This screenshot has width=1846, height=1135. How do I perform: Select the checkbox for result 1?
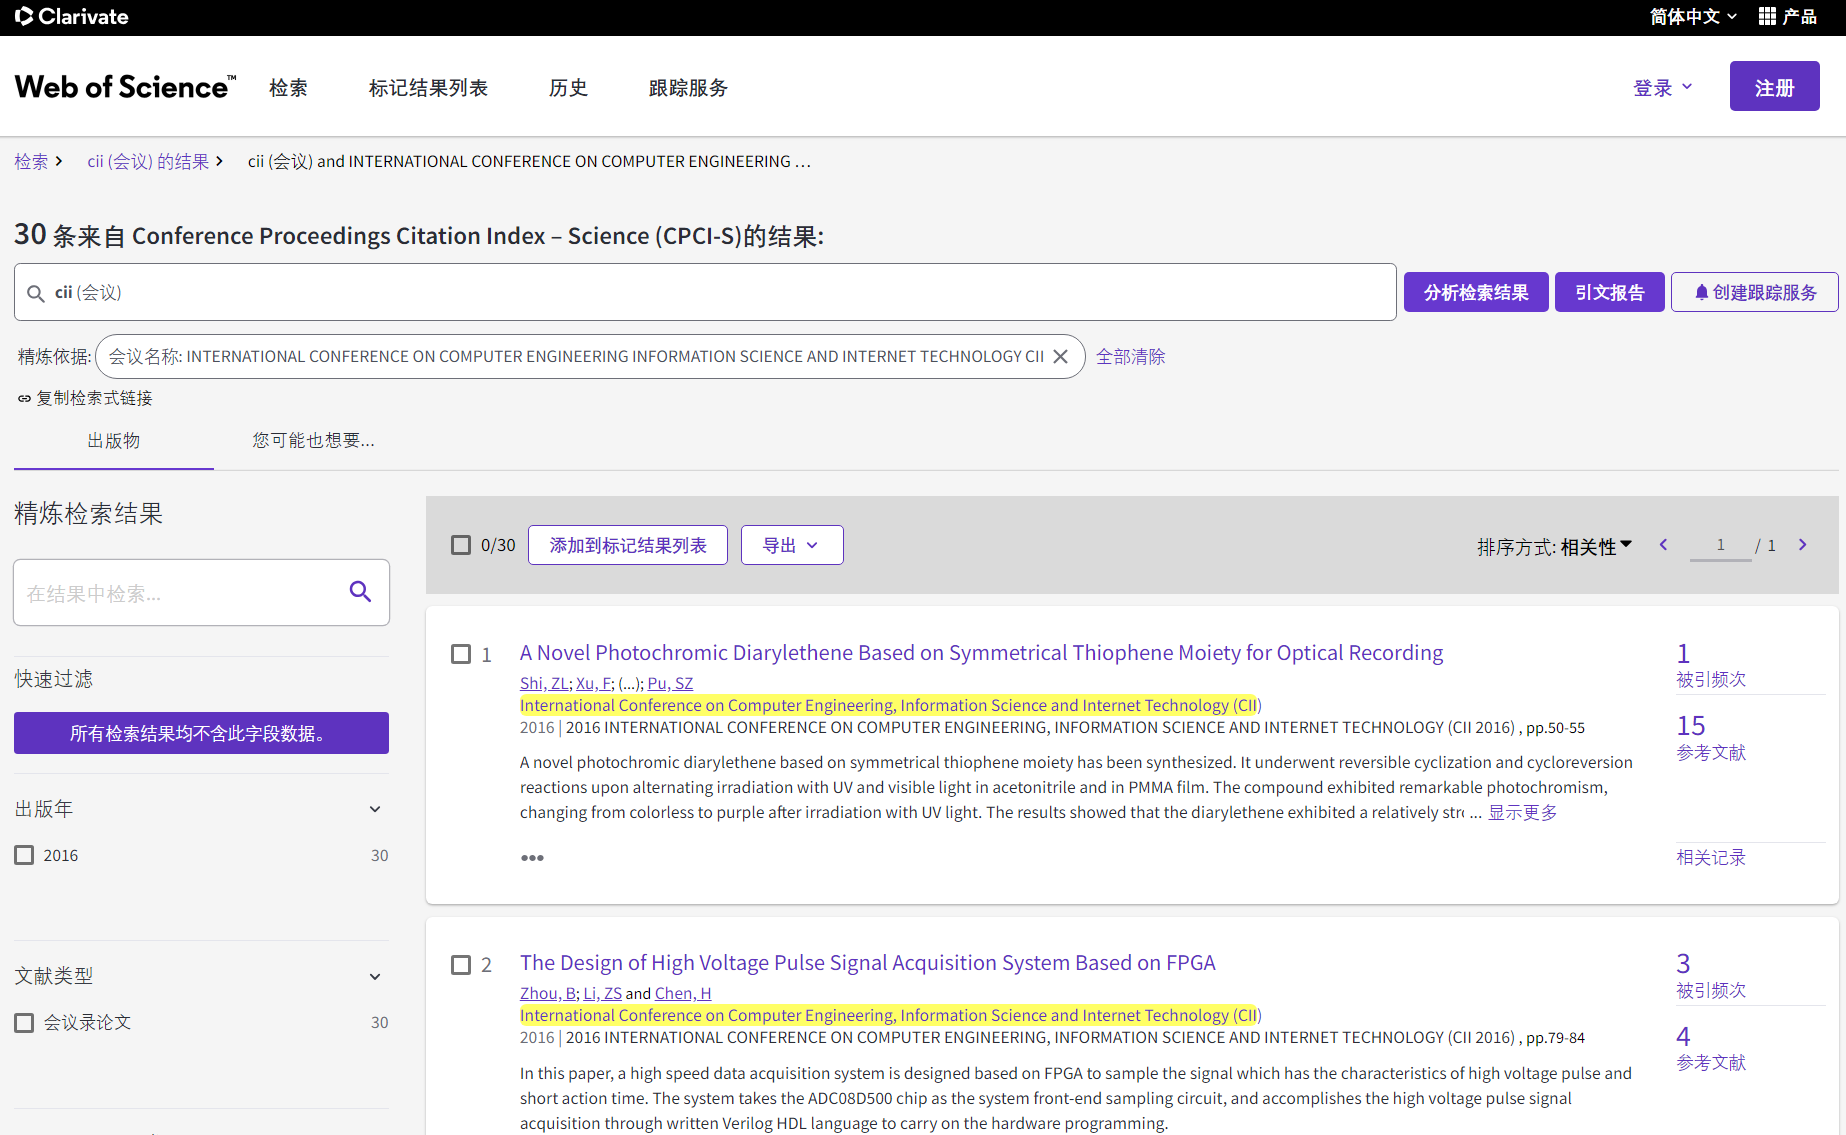click(x=461, y=654)
